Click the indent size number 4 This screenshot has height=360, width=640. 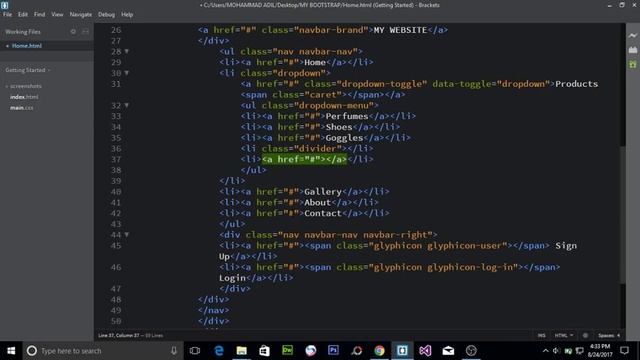pyautogui.click(x=618, y=336)
